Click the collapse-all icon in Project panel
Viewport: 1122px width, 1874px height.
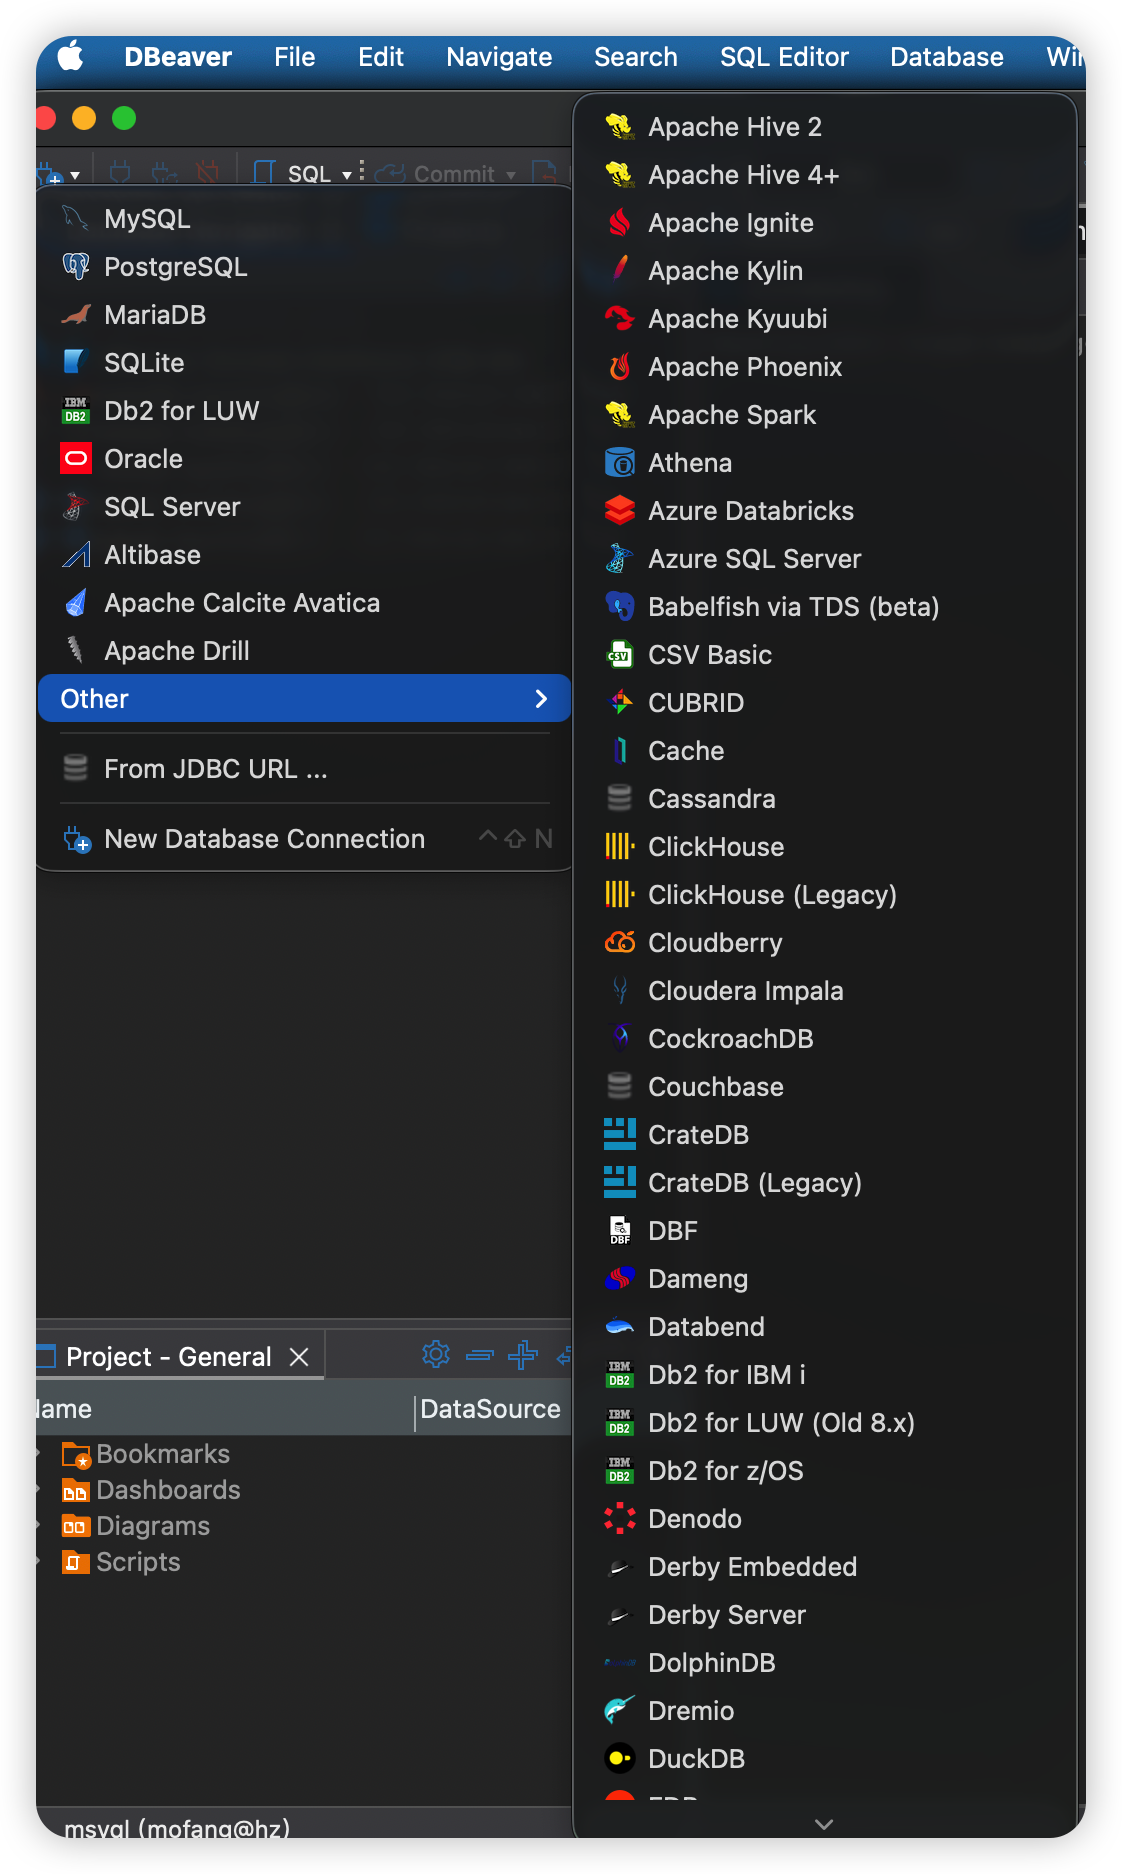click(480, 1355)
